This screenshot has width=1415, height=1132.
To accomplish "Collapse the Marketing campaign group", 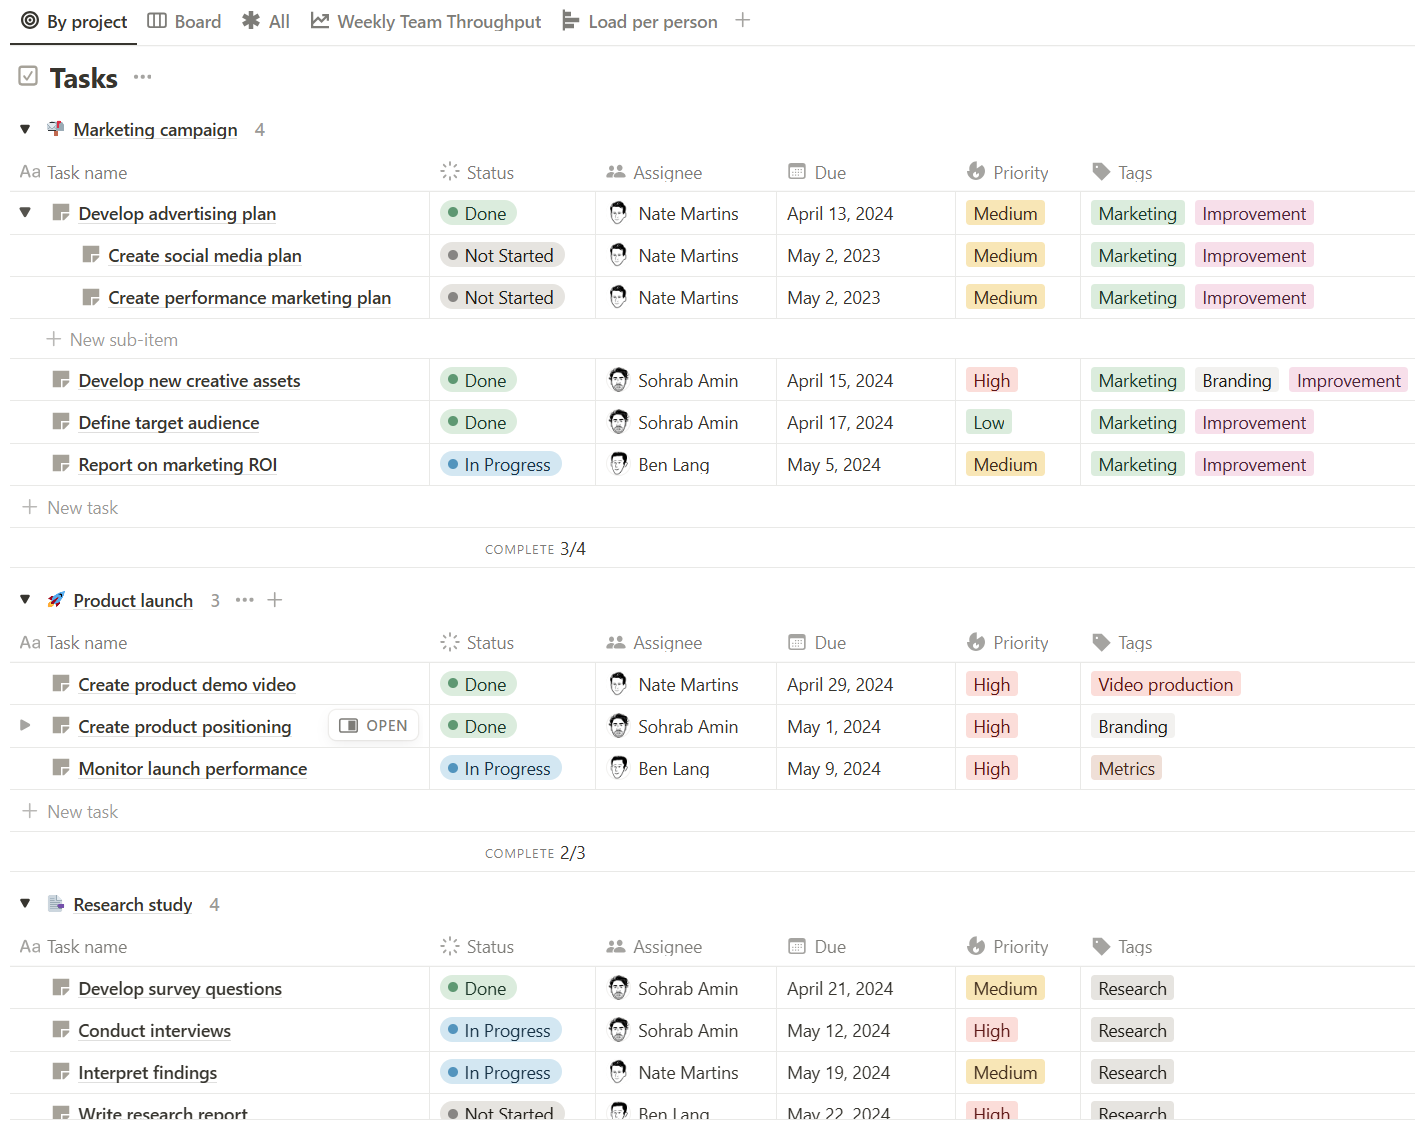I will click(25, 129).
